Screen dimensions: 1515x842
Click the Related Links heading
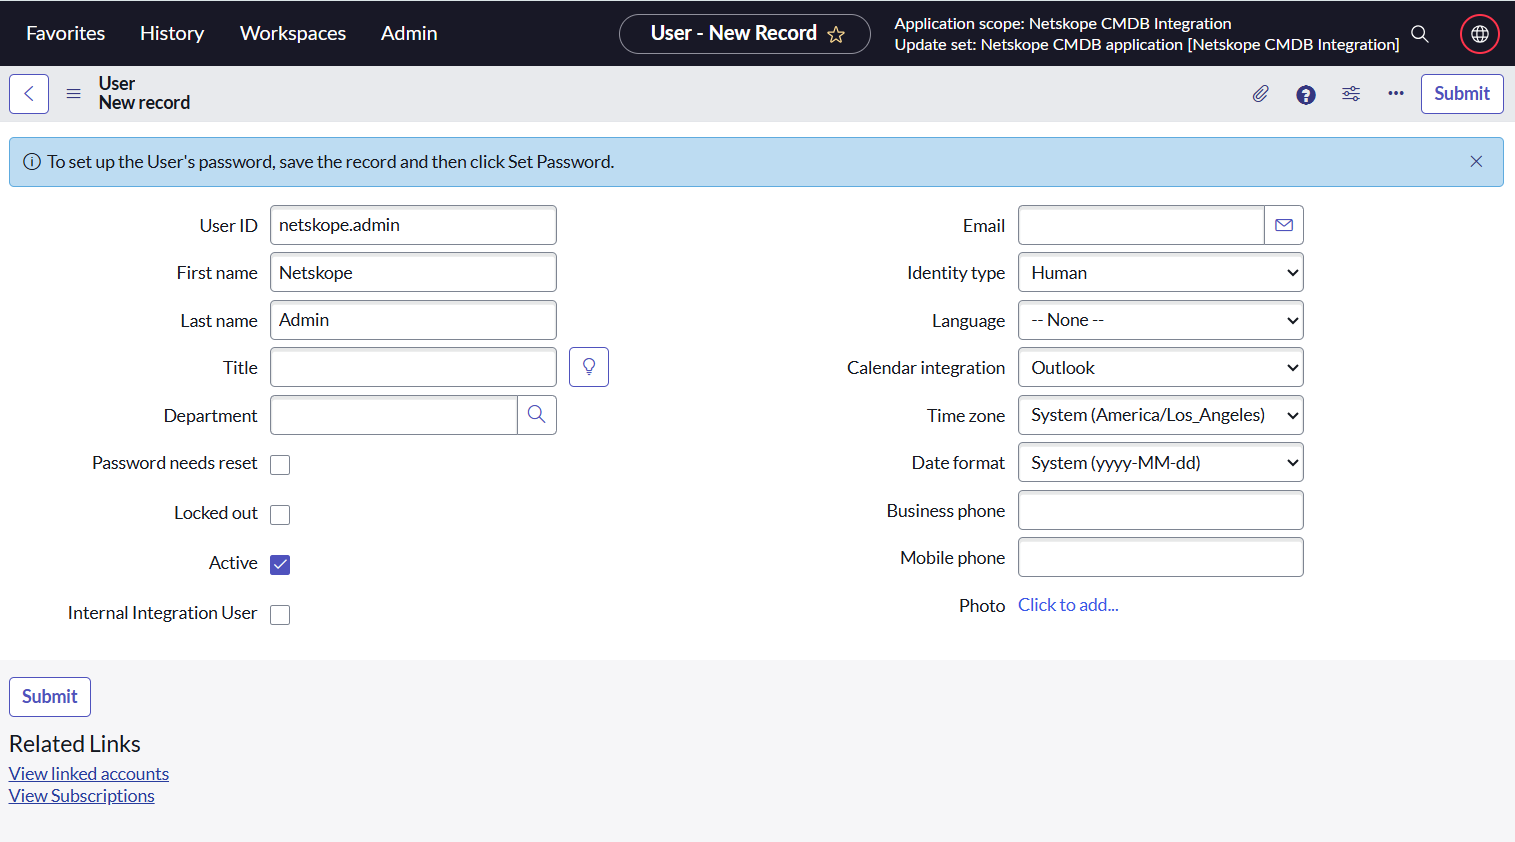[75, 744]
